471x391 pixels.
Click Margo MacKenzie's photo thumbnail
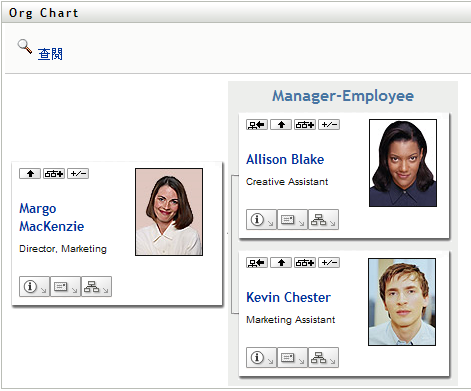(169, 212)
